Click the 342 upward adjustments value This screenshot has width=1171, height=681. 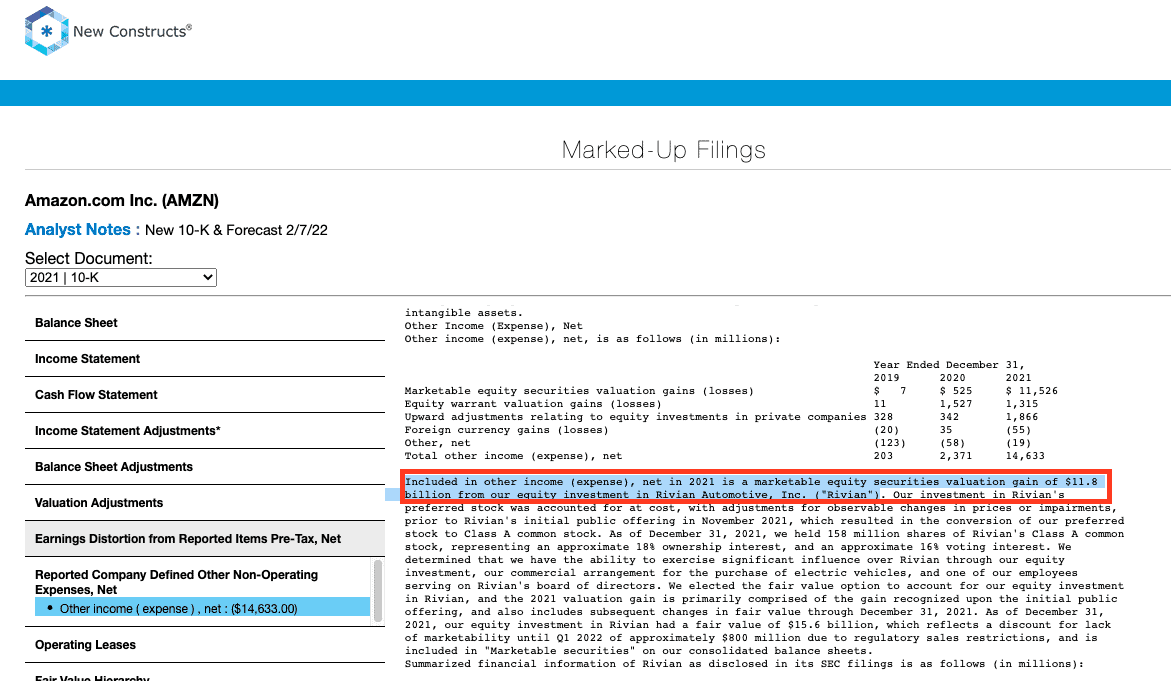pyautogui.click(x=949, y=417)
